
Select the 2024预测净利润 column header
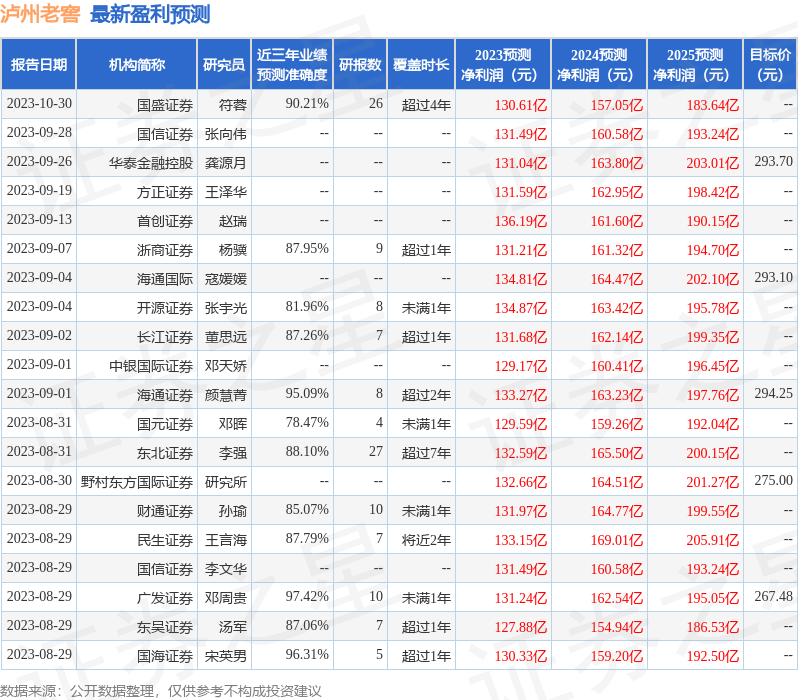(599, 65)
